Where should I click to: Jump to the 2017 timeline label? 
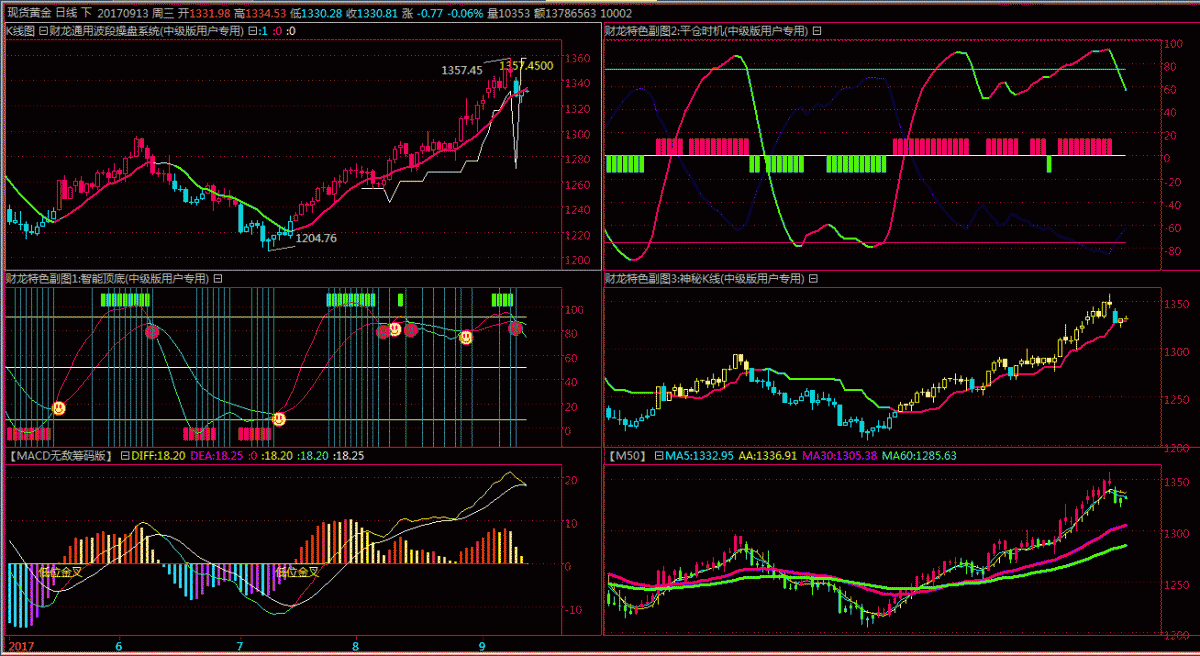point(22,645)
